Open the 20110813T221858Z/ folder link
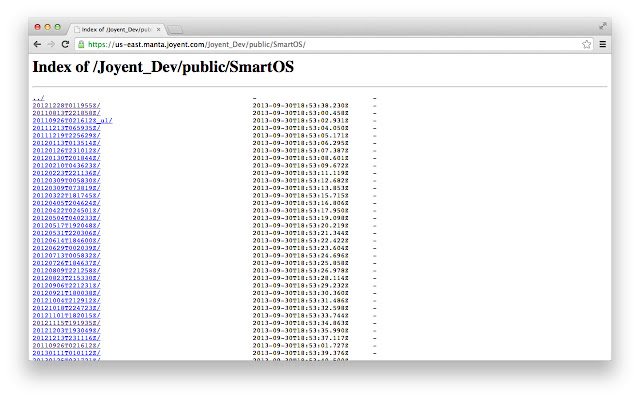This screenshot has width=640, height=400. tap(67, 113)
